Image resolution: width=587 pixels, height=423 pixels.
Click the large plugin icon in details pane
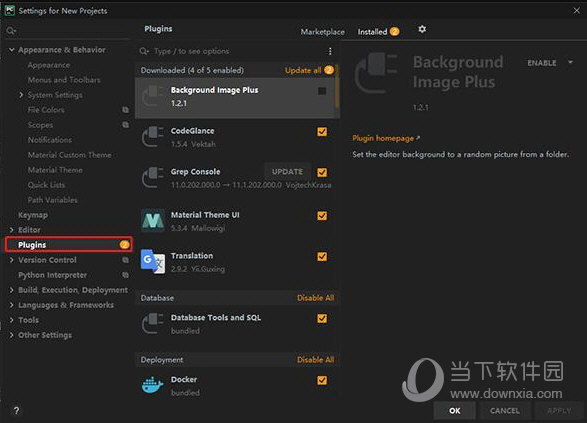(x=377, y=73)
